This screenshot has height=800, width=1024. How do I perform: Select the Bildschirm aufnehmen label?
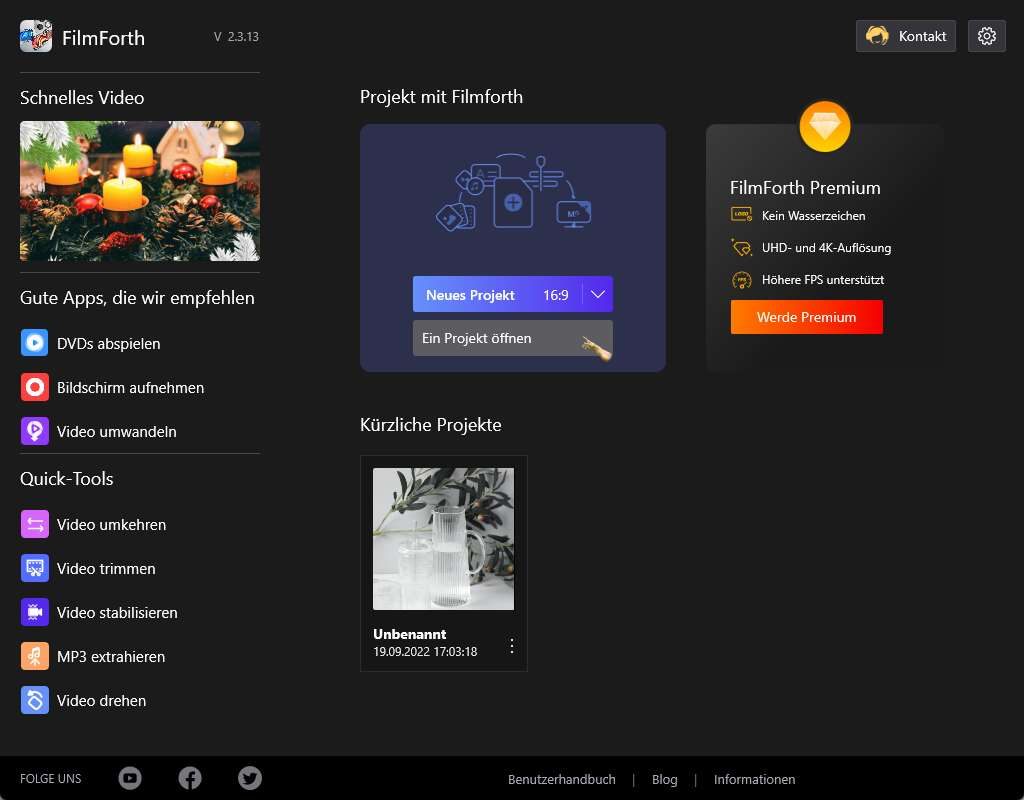(131, 387)
